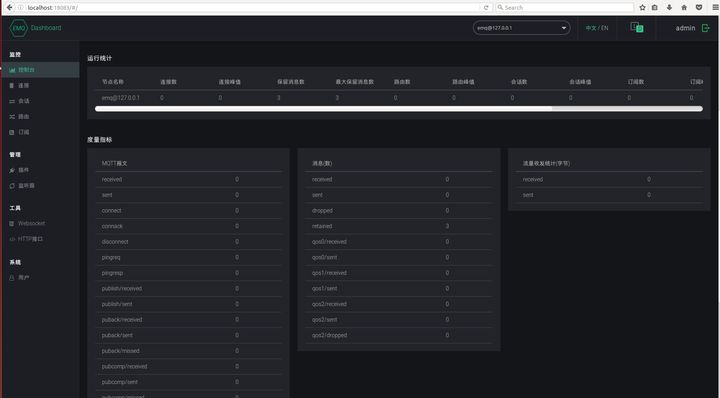This screenshot has width=720, height=398.
Task: Click the pingresp metric row
Action: [x=189, y=273]
